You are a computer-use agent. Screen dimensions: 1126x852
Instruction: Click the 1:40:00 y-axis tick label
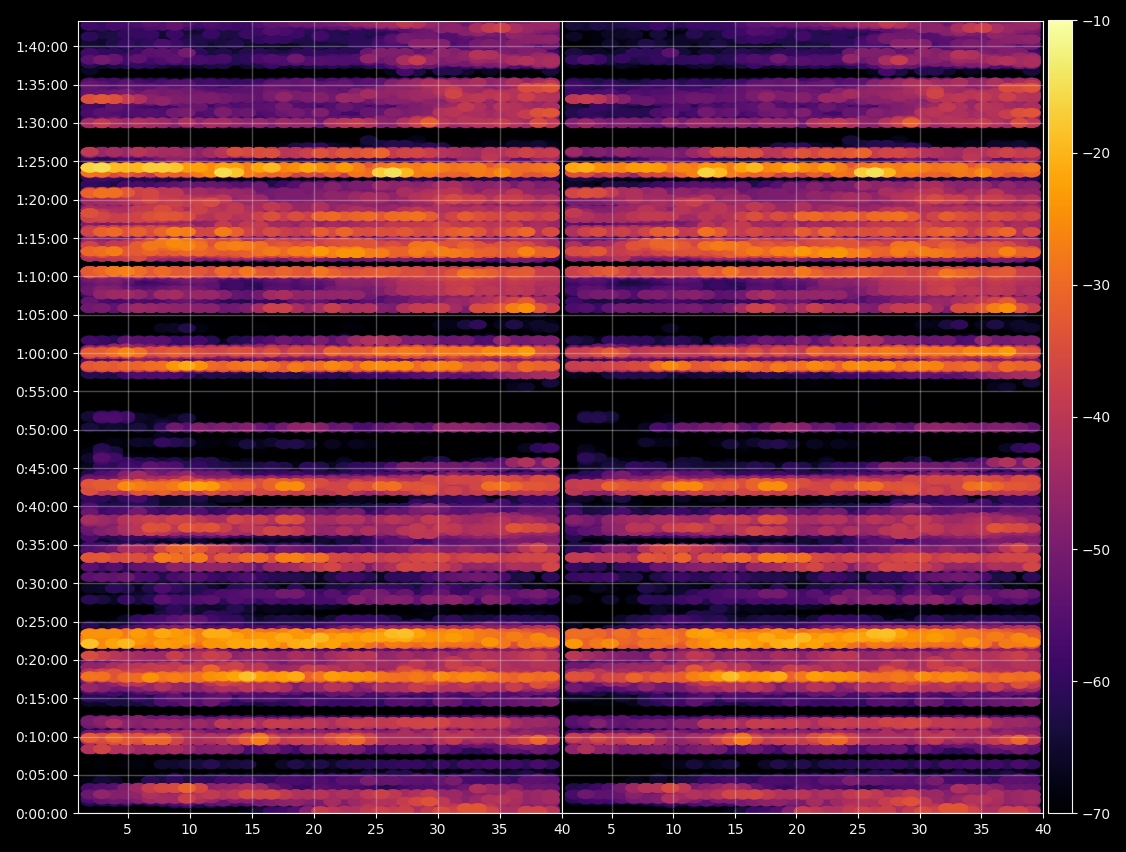pos(42,47)
